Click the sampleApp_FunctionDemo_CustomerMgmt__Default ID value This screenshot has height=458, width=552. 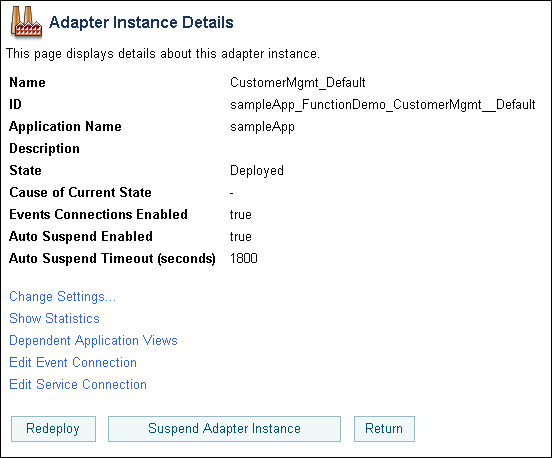(383, 105)
